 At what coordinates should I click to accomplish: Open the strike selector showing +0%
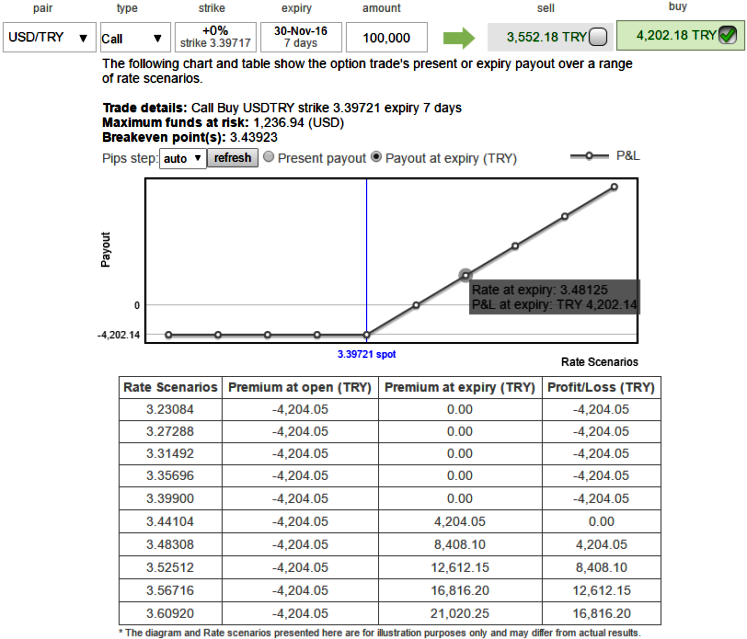(x=215, y=37)
